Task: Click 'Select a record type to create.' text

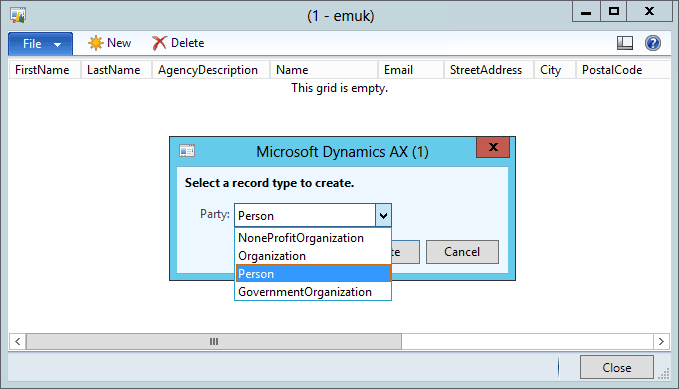Action: click(269, 183)
